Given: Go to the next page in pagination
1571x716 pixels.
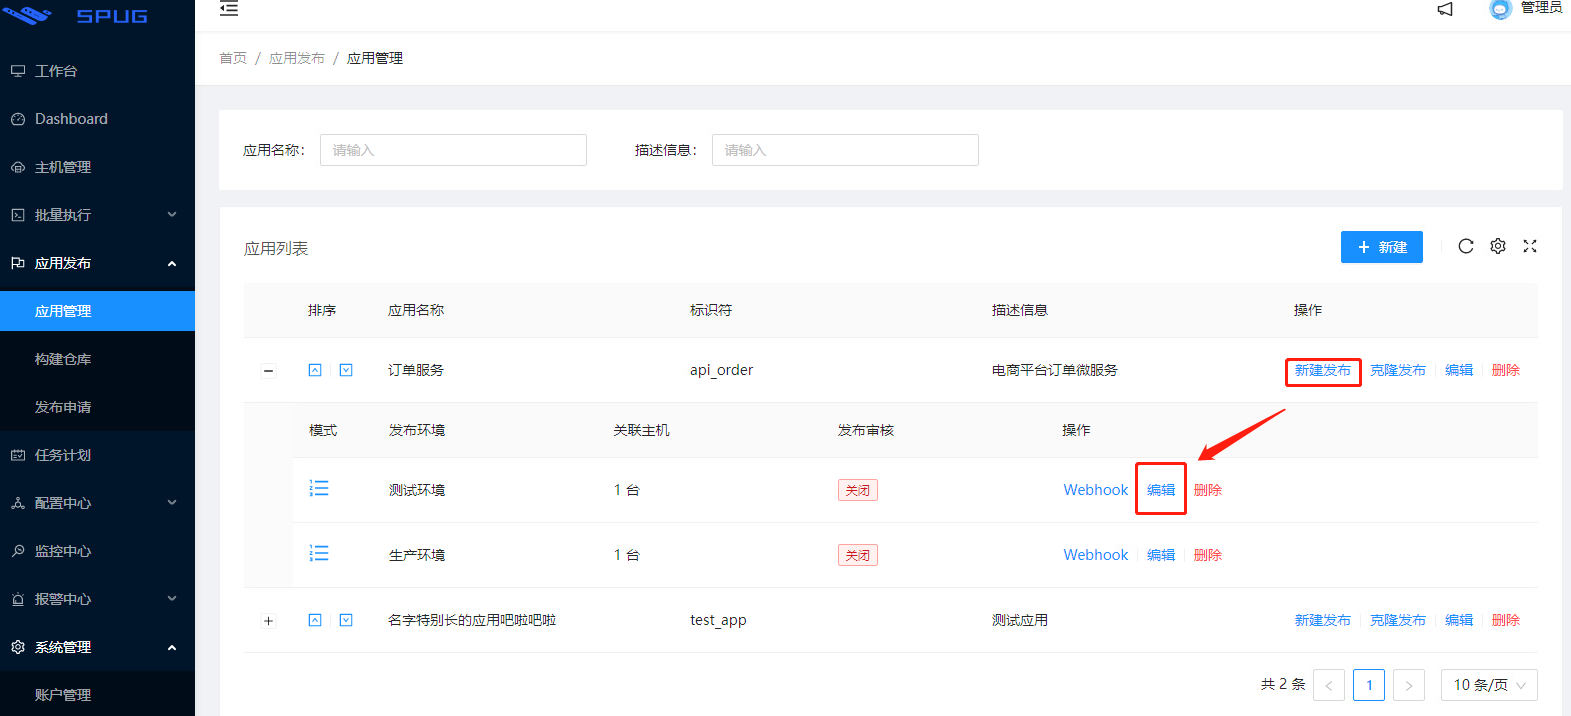Looking at the screenshot, I should click(1409, 685).
